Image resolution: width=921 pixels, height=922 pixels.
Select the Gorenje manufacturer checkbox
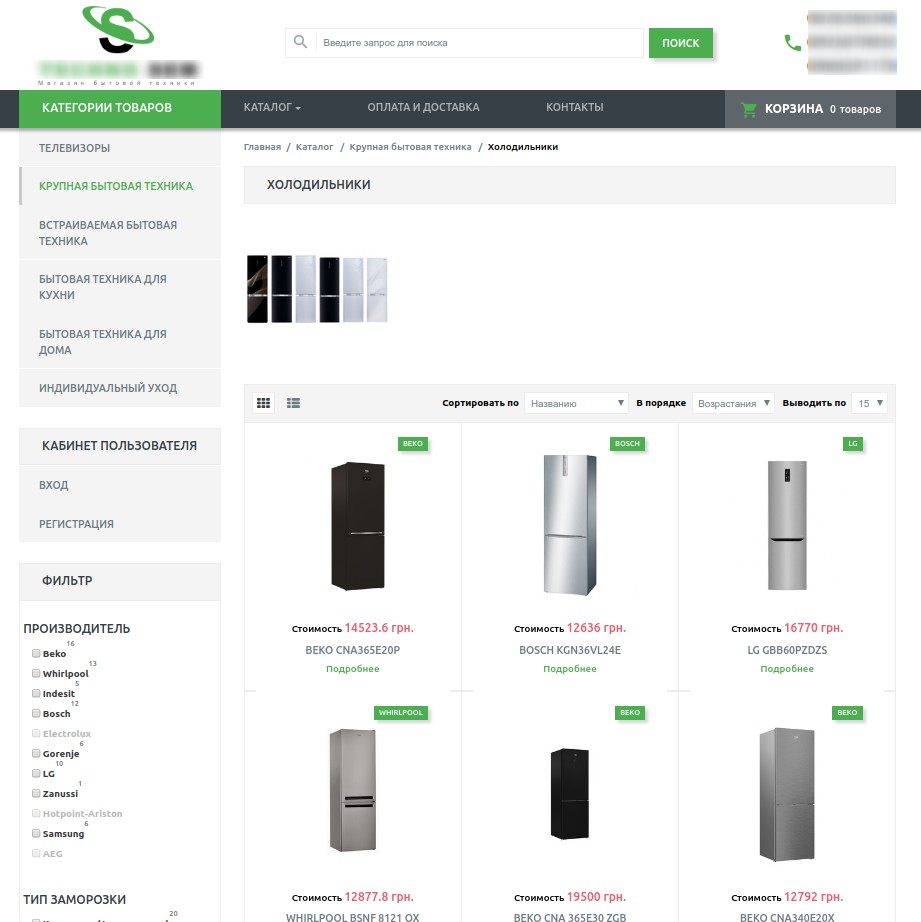(x=36, y=753)
